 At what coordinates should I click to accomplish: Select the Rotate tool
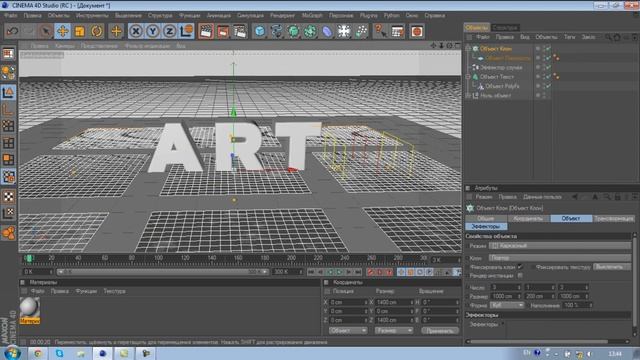click(97, 31)
